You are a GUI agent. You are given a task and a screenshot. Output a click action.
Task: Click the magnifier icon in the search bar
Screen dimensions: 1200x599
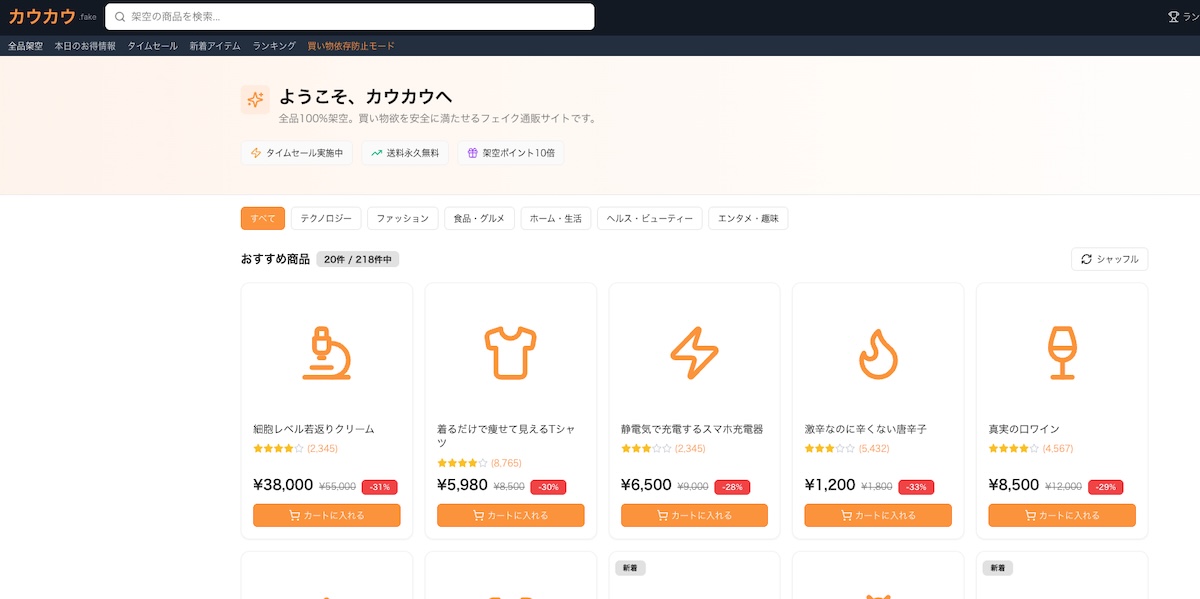click(120, 17)
